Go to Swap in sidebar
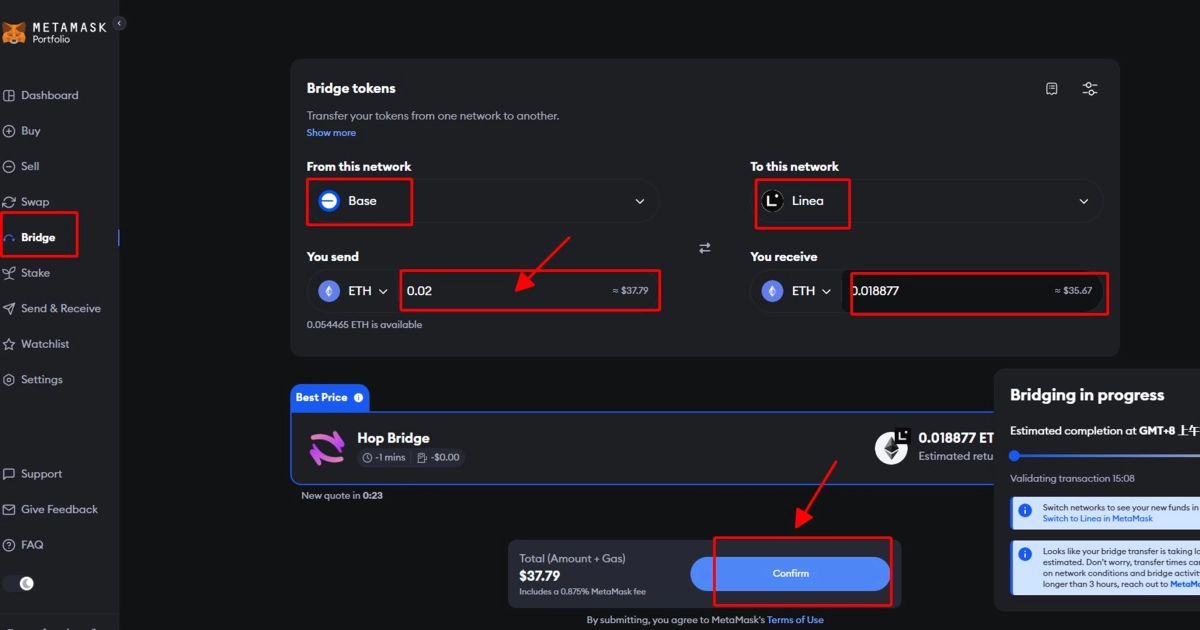1200x630 pixels. [35, 202]
